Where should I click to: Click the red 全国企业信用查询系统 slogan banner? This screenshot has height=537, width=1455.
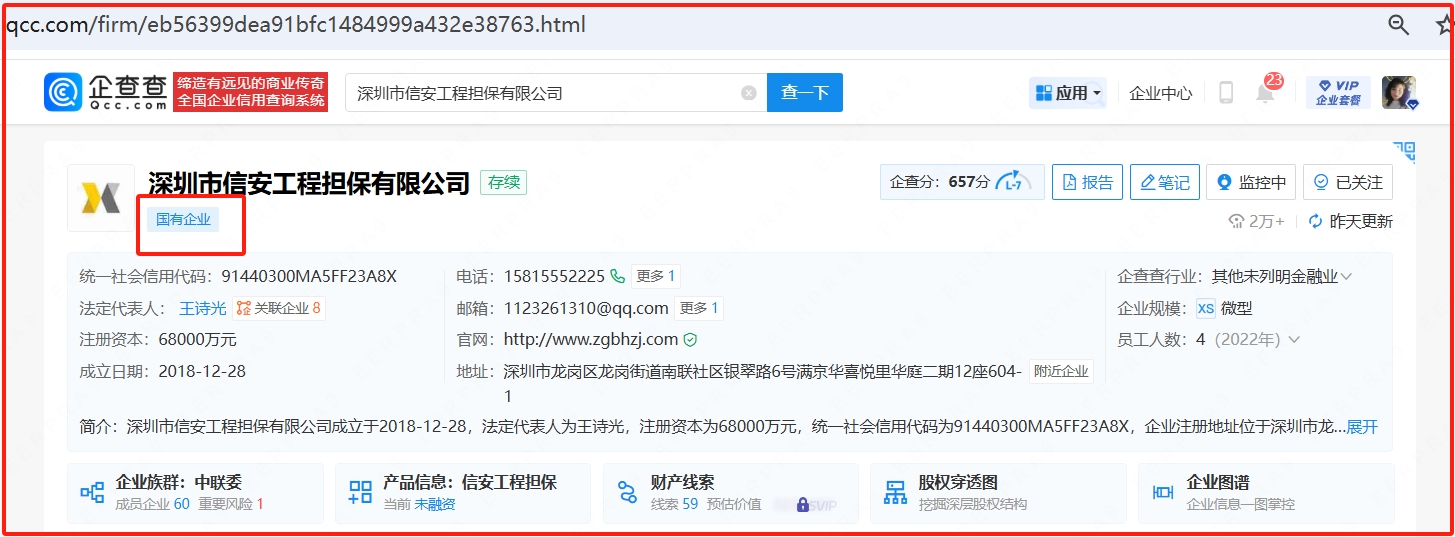point(250,92)
